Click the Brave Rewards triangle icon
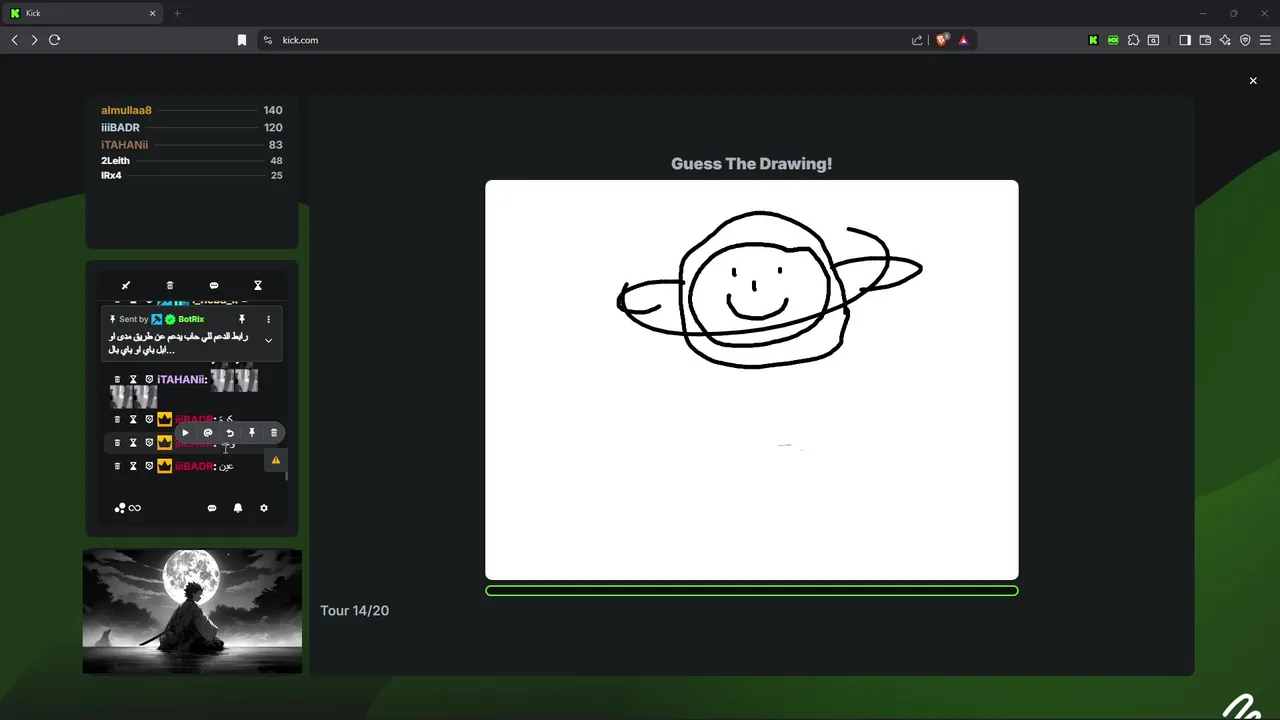The width and height of the screenshot is (1280, 720). 963,40
